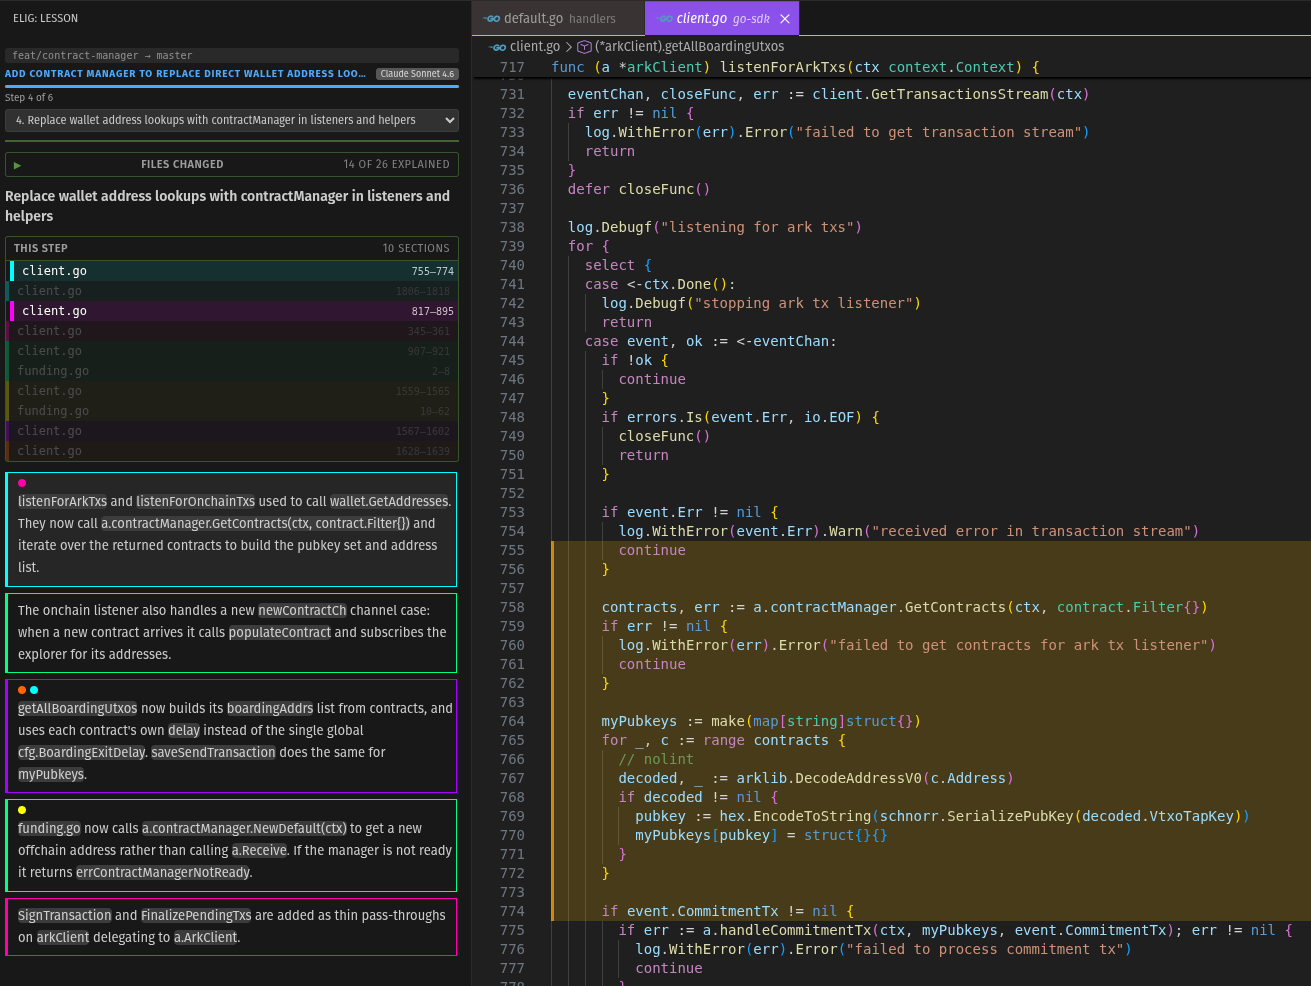Viewport: 1311px width, 986px height.
Task: Click the Claude Sonnet 4.6 badge
Action: tap(417, 73)
